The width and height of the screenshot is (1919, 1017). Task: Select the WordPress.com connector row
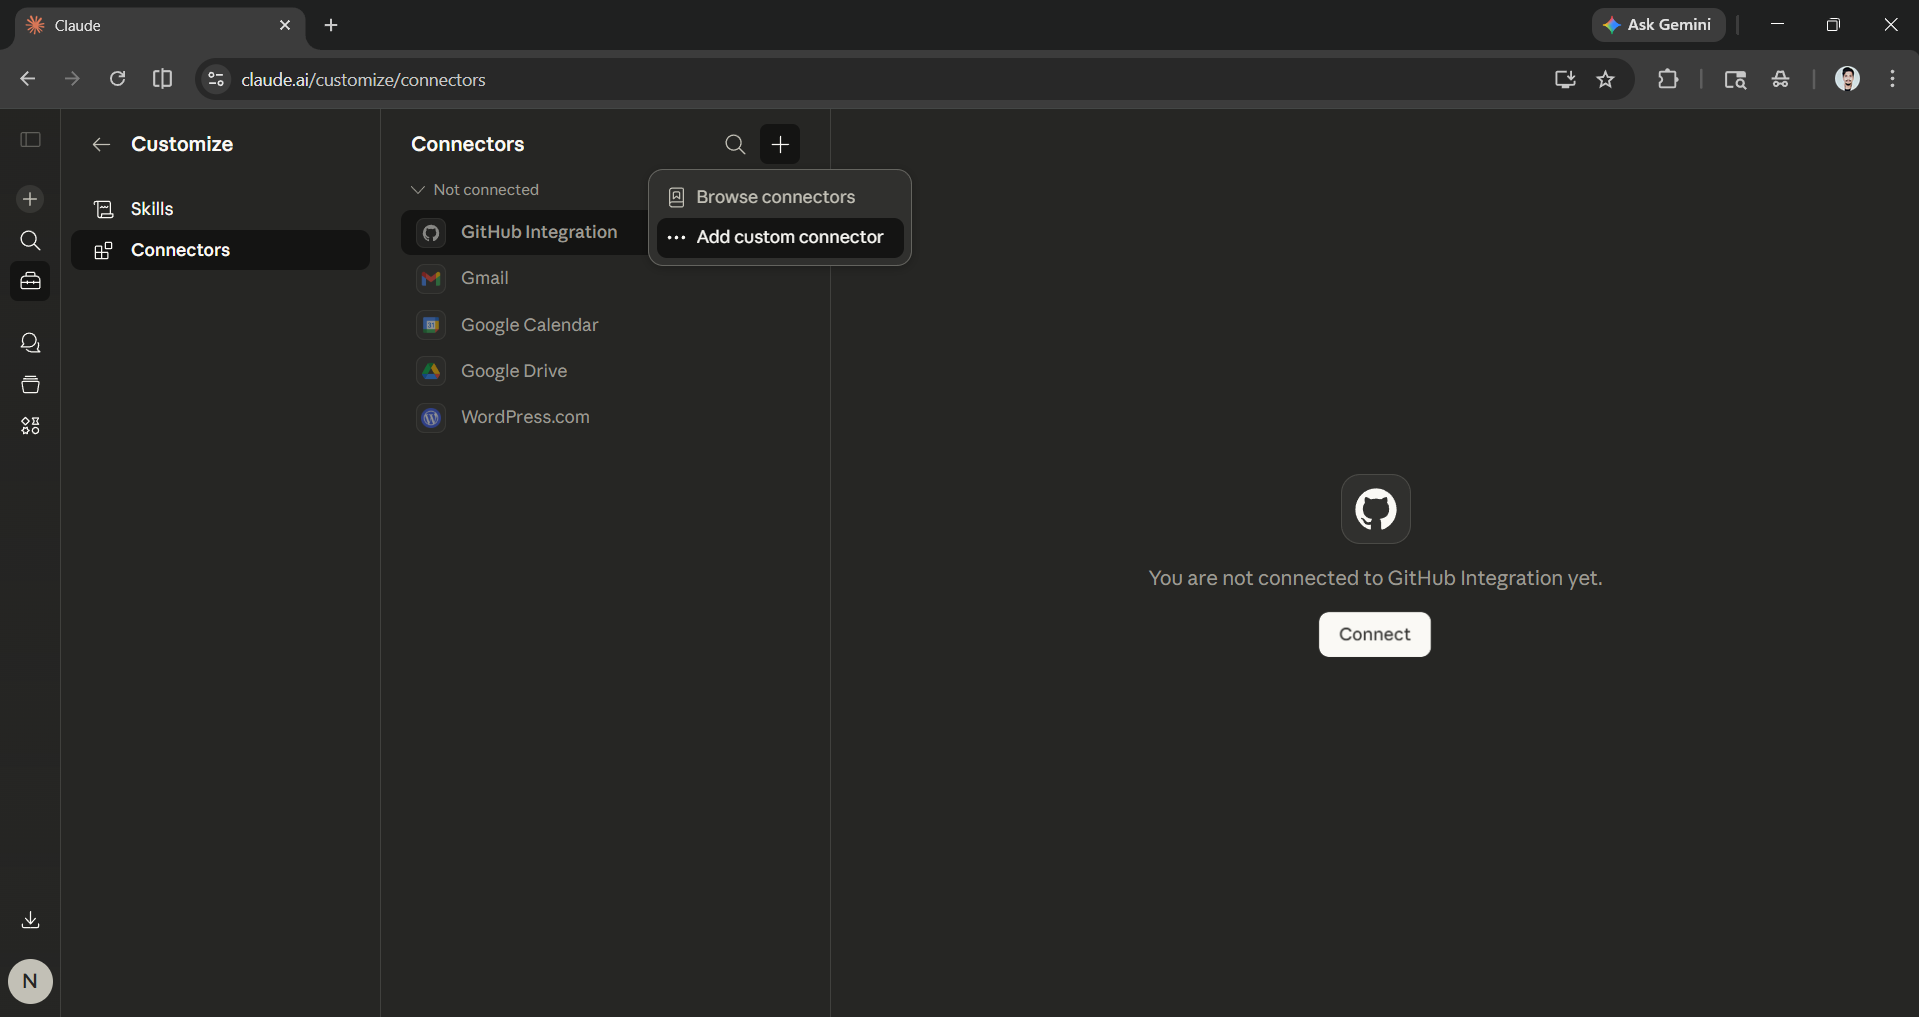coord(605,418)
